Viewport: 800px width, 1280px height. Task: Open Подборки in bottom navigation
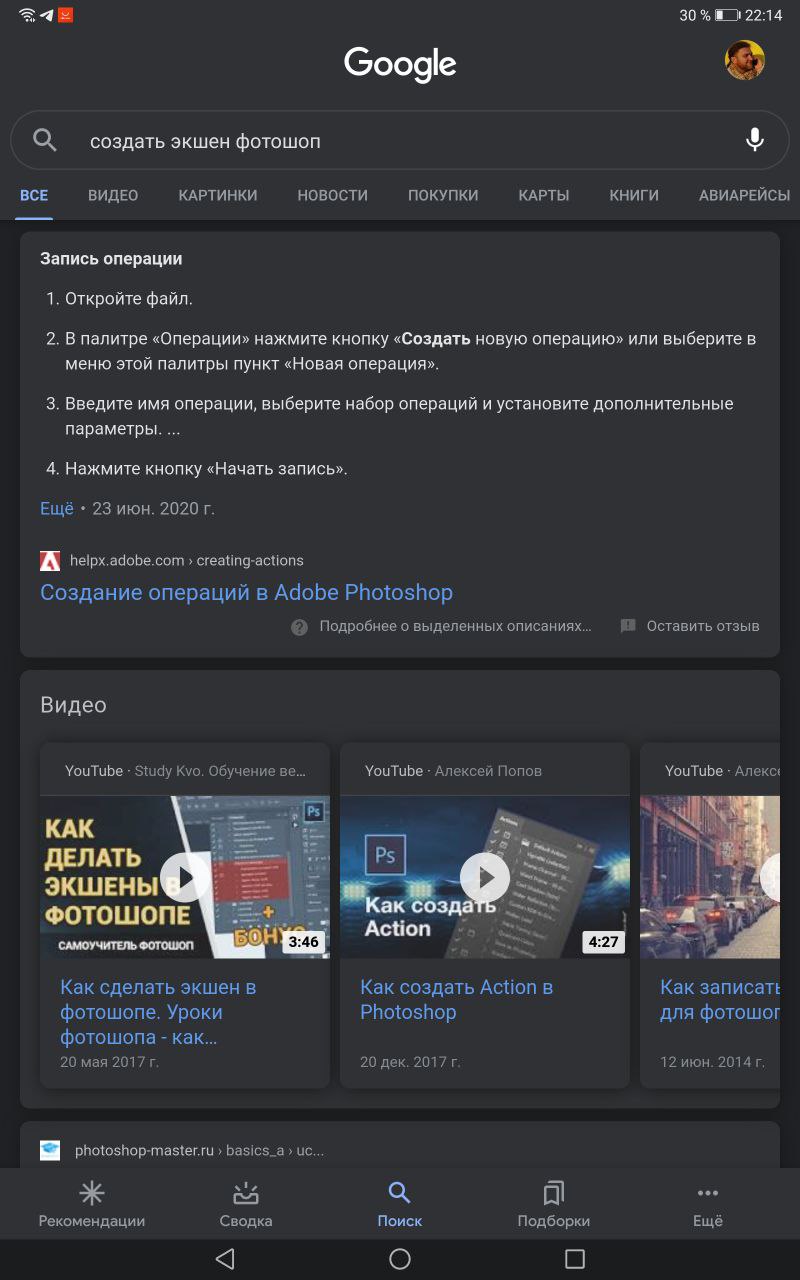point(553,1205)
